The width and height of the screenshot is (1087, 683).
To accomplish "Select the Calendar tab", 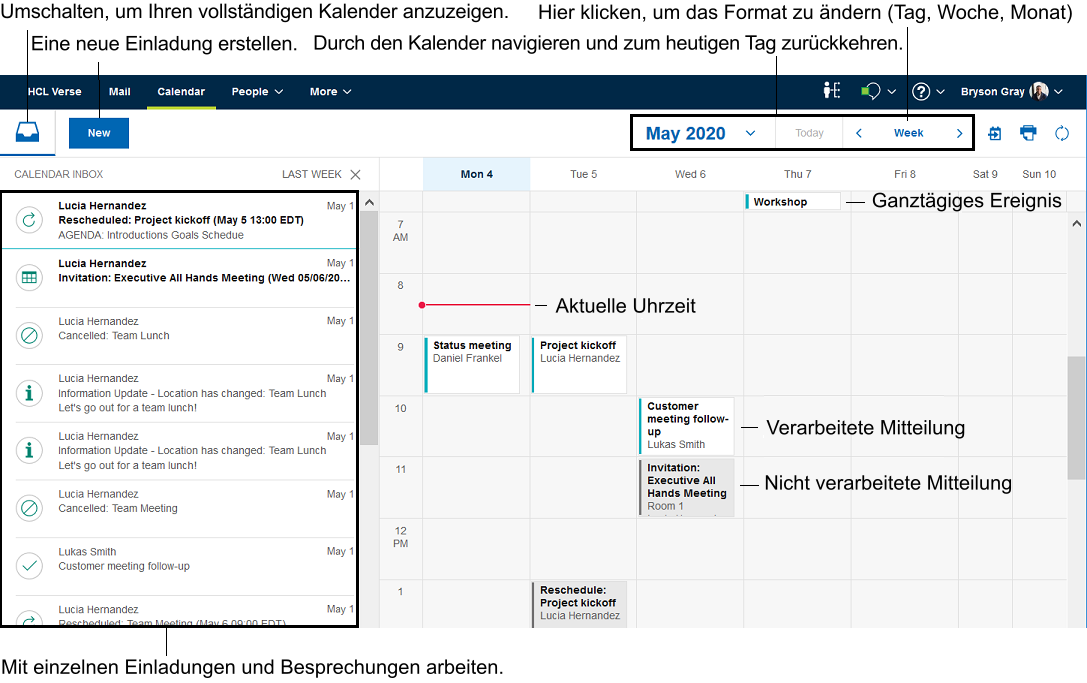I will click(x=181, y=92).
